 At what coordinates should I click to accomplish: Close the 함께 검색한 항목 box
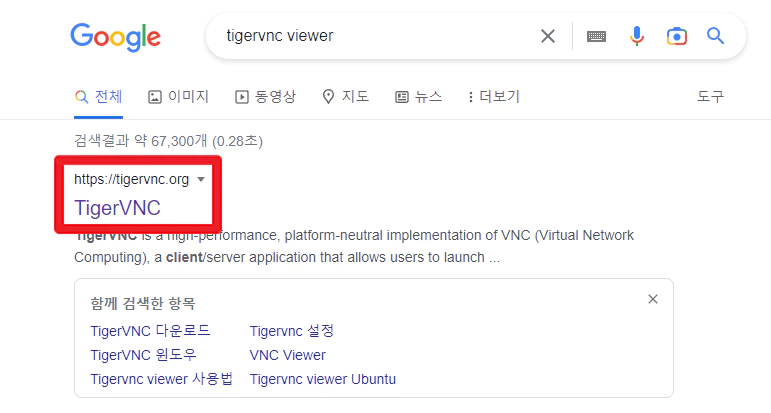pyautogui.click(x=653, y=299)
